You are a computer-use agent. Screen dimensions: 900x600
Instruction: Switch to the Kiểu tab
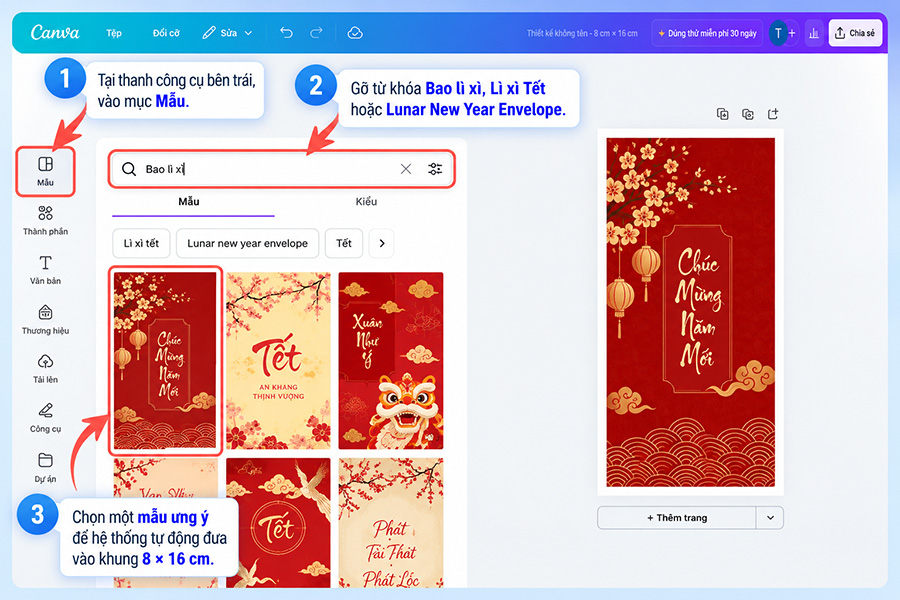pyautogui.click(x=366, y=202)
